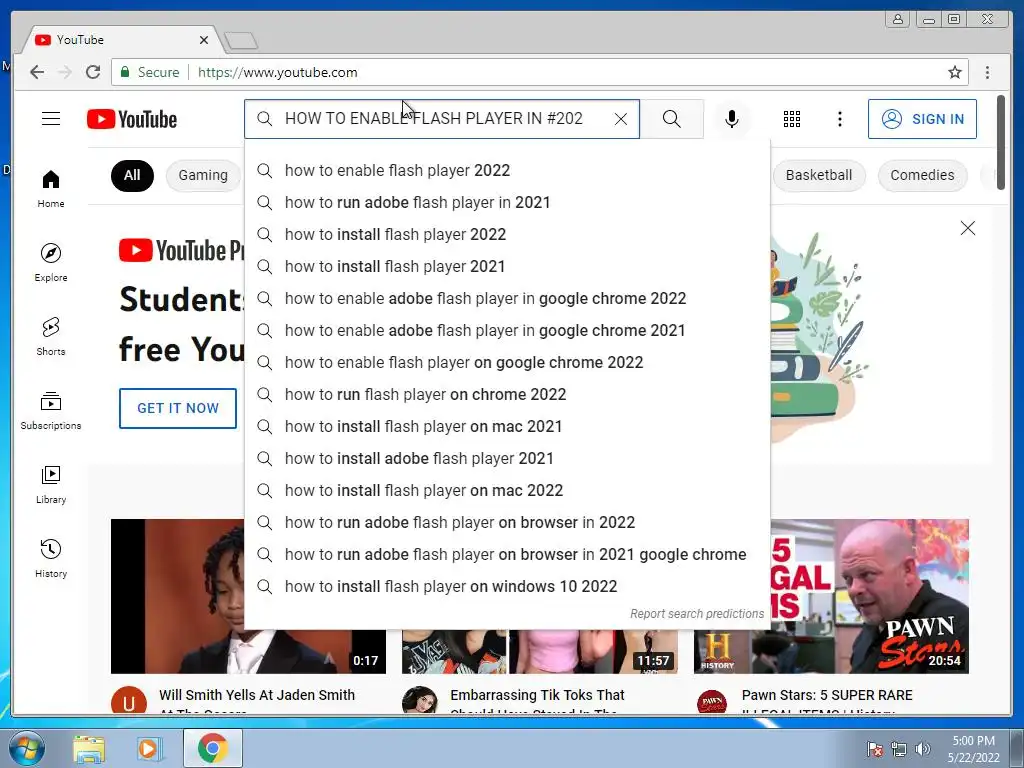1024x768 pixels.
Task: Open Library in the sidebar
Action: click(51, 484)
